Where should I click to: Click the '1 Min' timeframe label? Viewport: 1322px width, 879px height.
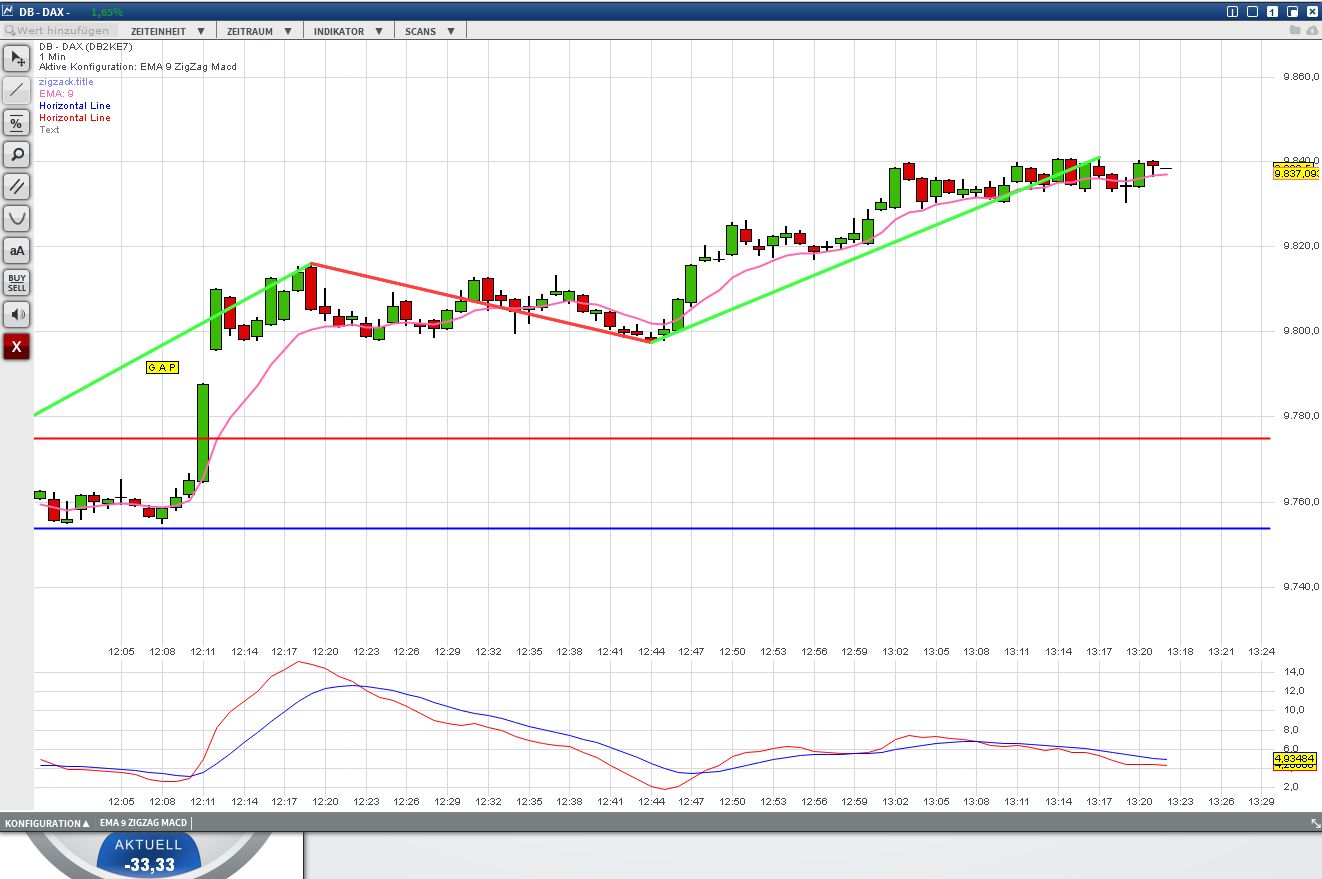click(x=53, y=57)
